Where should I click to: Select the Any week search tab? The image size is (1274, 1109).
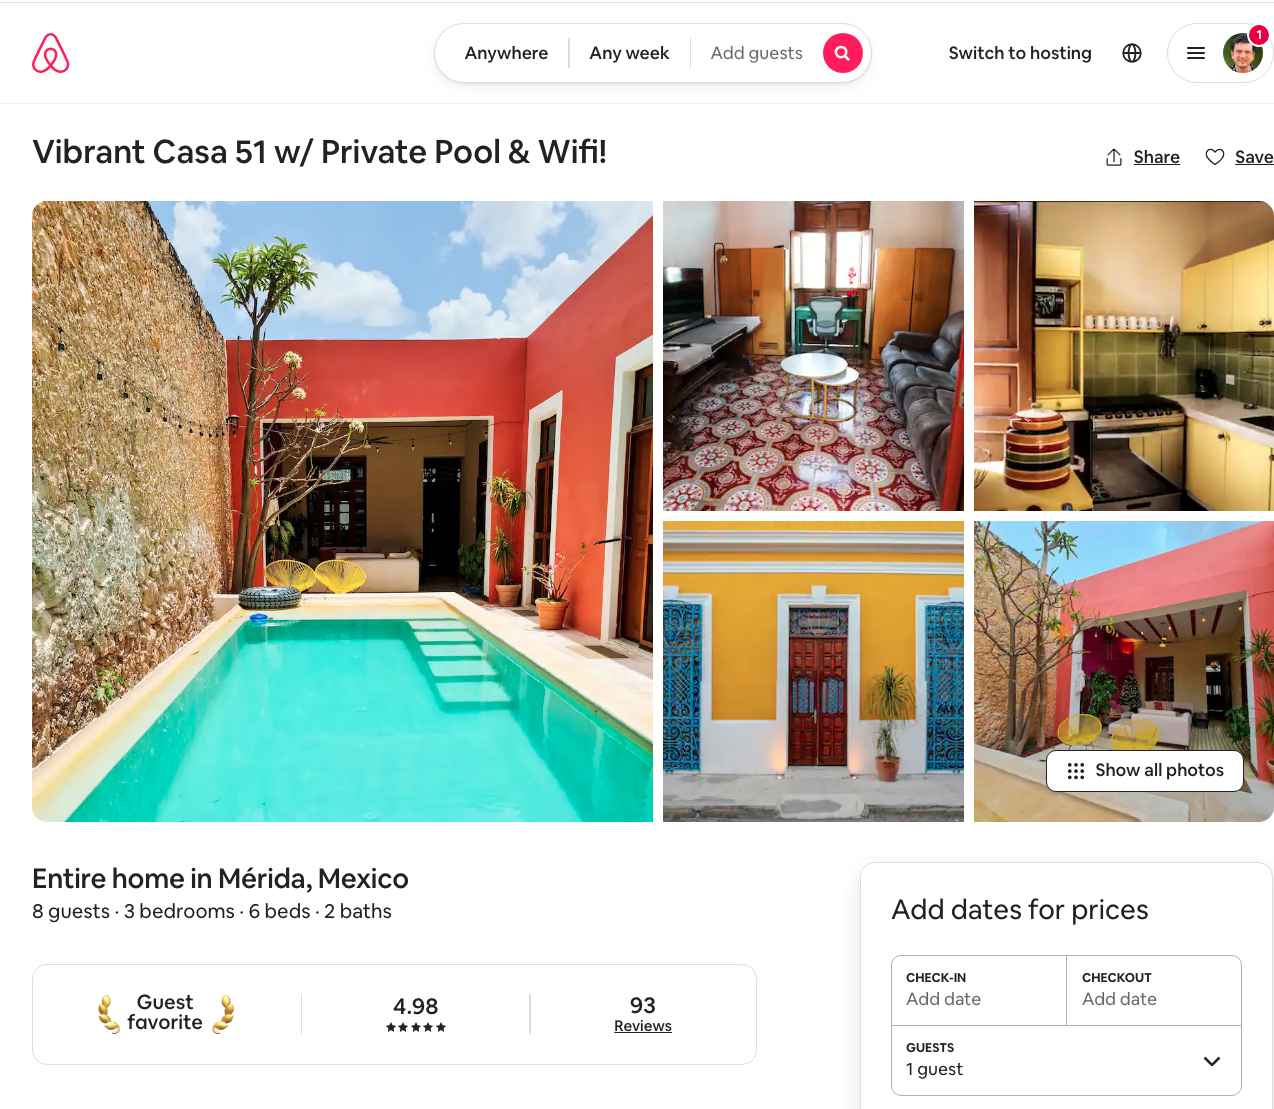[629, 53]
